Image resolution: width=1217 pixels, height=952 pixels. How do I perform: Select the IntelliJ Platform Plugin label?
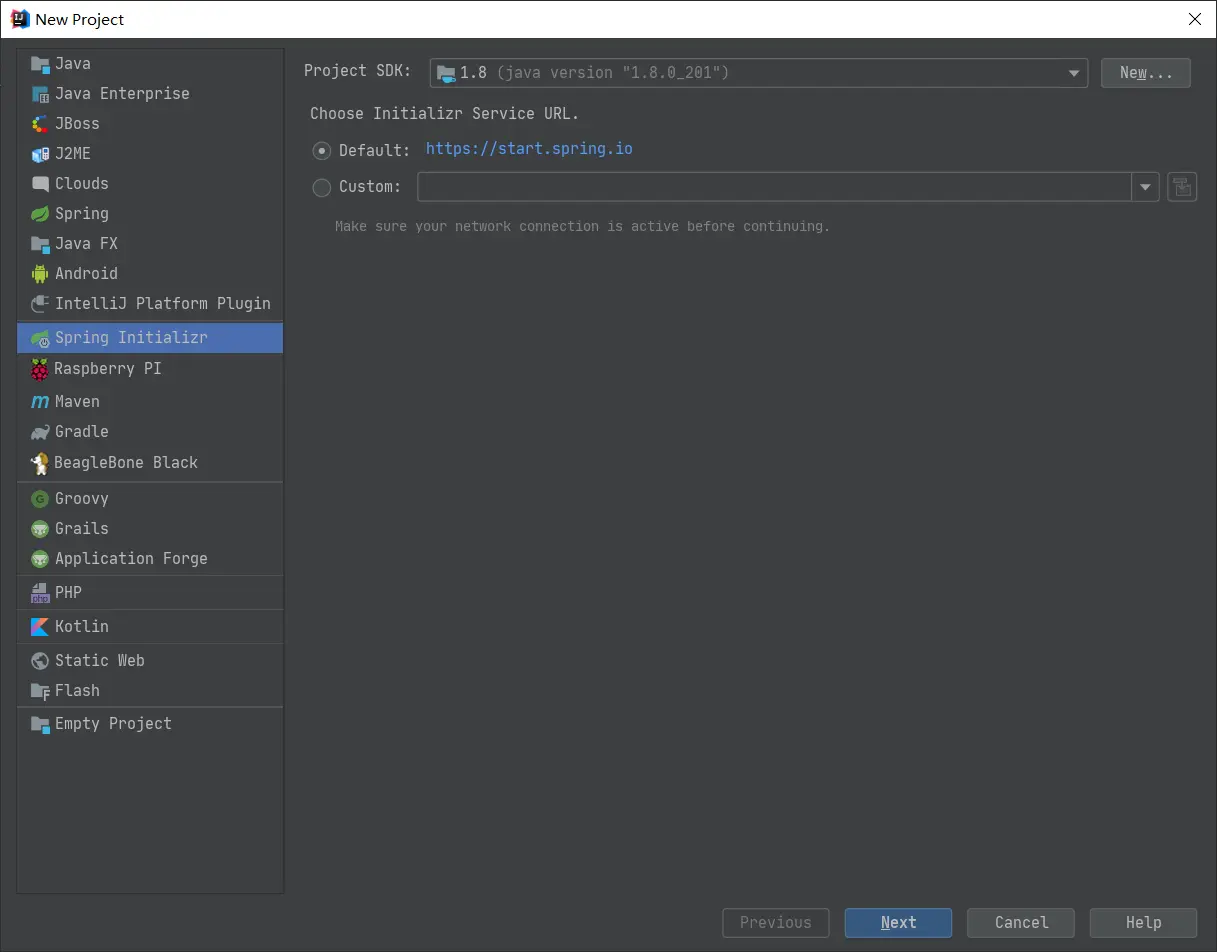click(x=163, y=304)
